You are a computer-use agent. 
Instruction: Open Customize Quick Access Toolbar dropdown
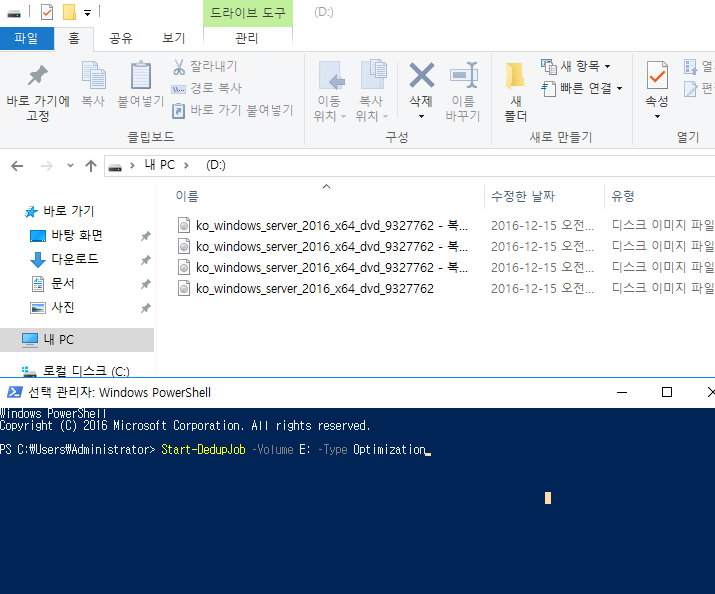[87, 13]
